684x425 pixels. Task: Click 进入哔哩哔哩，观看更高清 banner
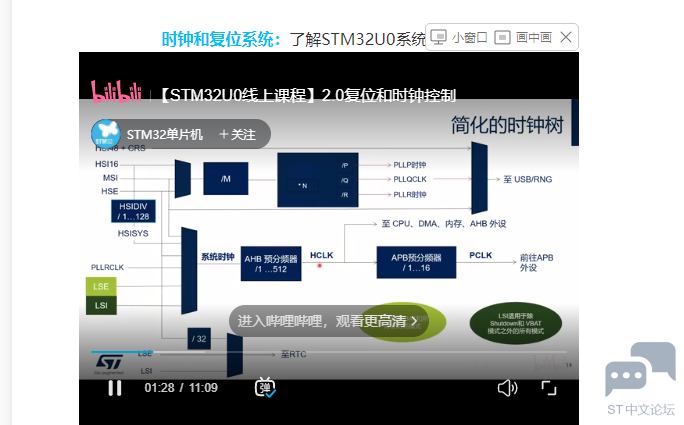[328, 321]
